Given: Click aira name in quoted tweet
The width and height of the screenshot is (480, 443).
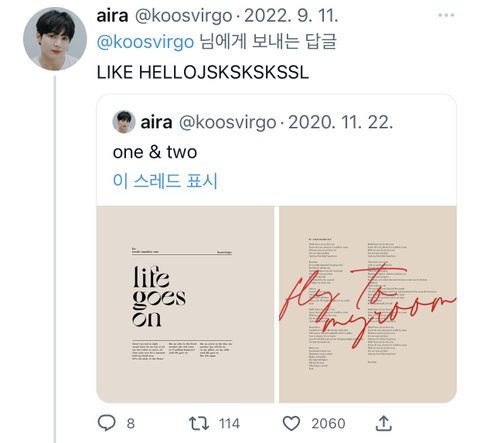Looking at the screenshot, I should (x=156, y=122).
